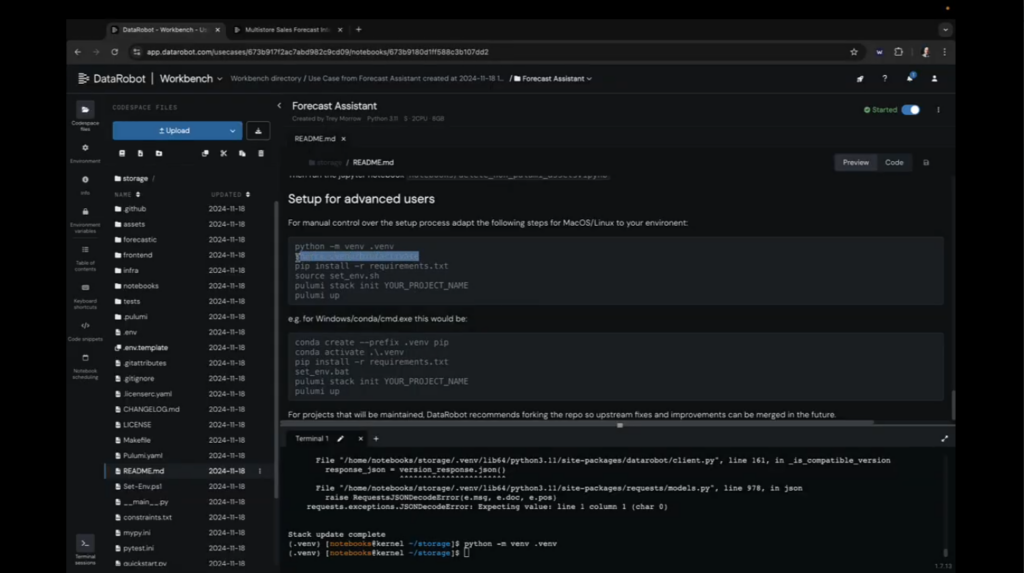Open notifications bell icon
The image size is (1024, 573).
(x=910, y=78)
